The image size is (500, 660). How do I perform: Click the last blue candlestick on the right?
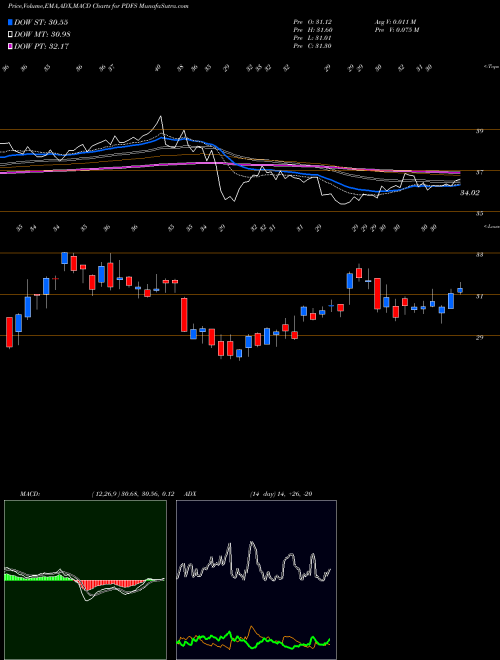point(460,290)
